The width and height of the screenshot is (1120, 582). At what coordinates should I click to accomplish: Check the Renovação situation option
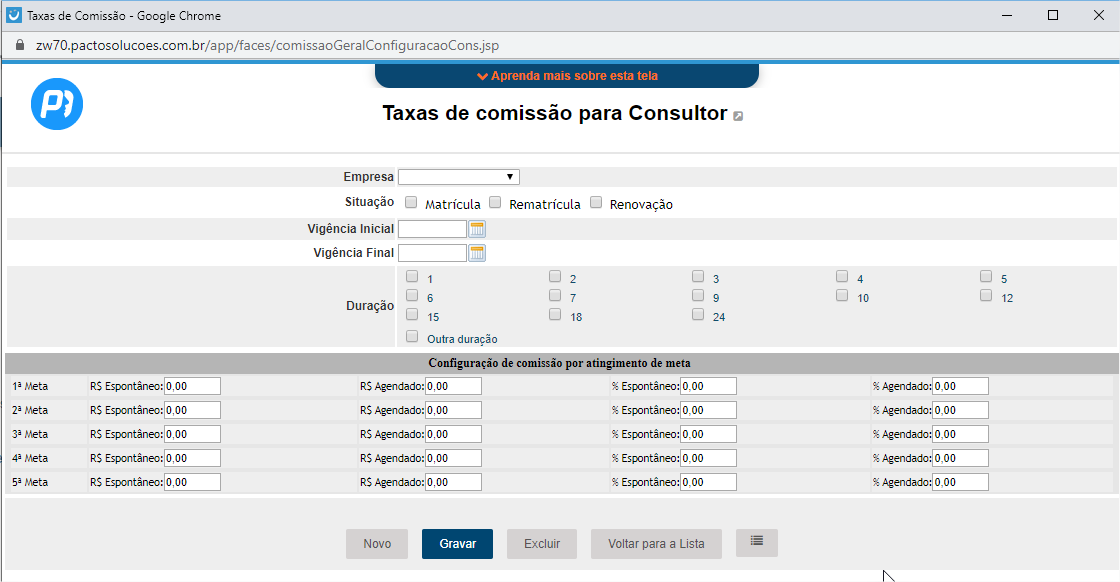click(x=596, y=203)
